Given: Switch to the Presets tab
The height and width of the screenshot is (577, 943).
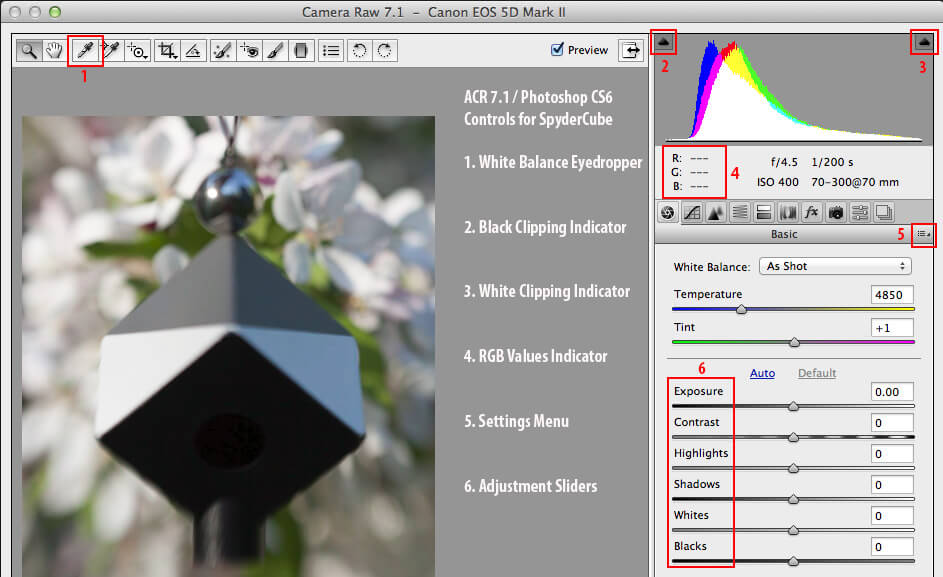Looking at the screenshot, I should click(x=858, y=212).
